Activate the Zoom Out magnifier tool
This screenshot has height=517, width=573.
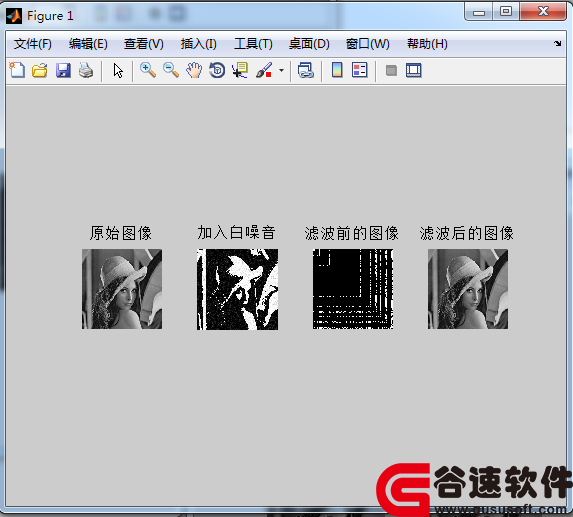point(171,70)
